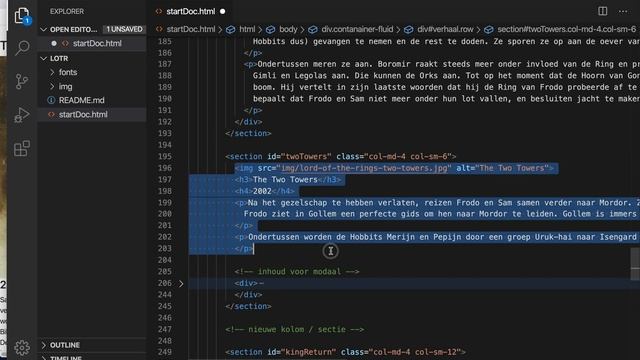
Task: Click the EXPLORER panel title
Action: click(x=67, y=11)
